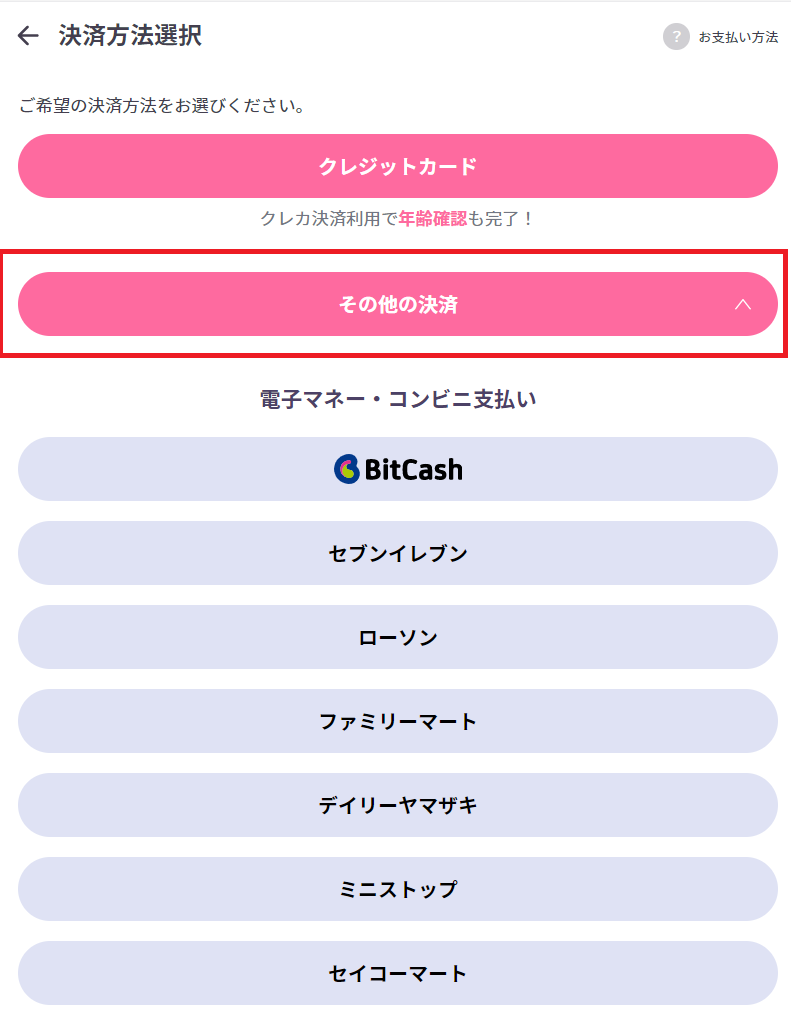Click the 電子マネー・コンビニ支払い heading
791x1025 pixels.
(397, 399)
